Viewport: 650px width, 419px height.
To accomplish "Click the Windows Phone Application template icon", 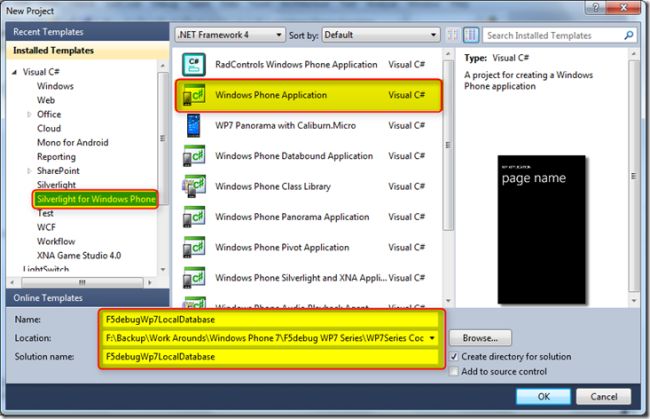I will [x=194, y=95].
